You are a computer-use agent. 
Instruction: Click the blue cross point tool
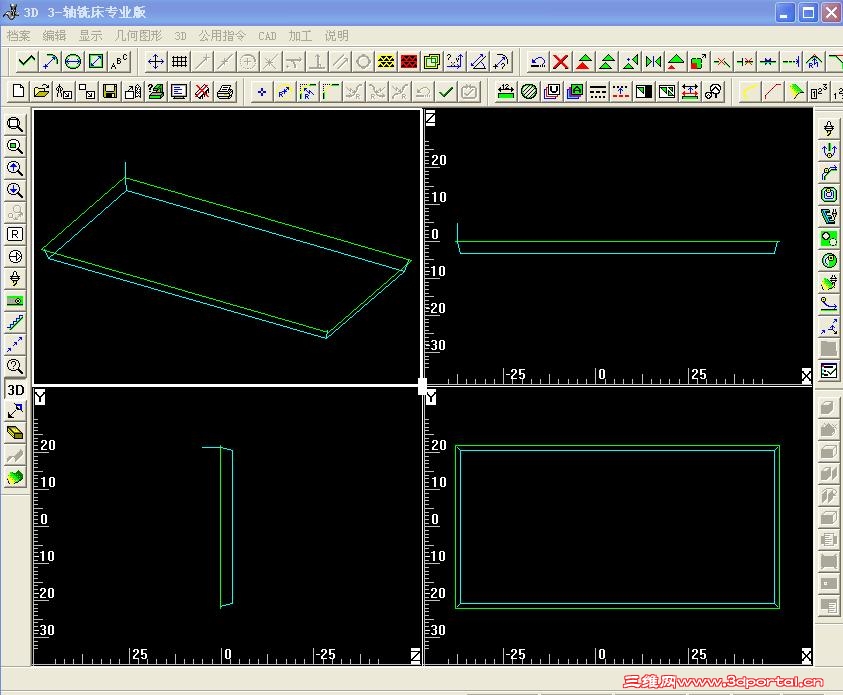click(262, 91)
